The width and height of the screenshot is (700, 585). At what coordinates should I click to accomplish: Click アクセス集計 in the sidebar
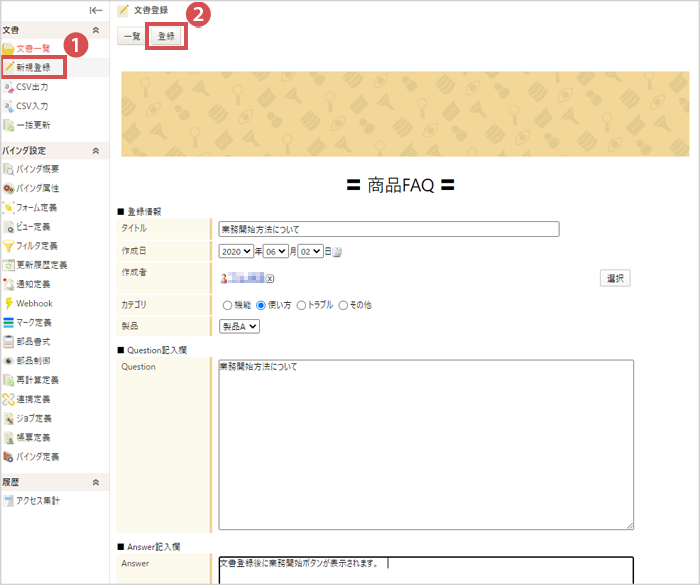tap(38, 501)
